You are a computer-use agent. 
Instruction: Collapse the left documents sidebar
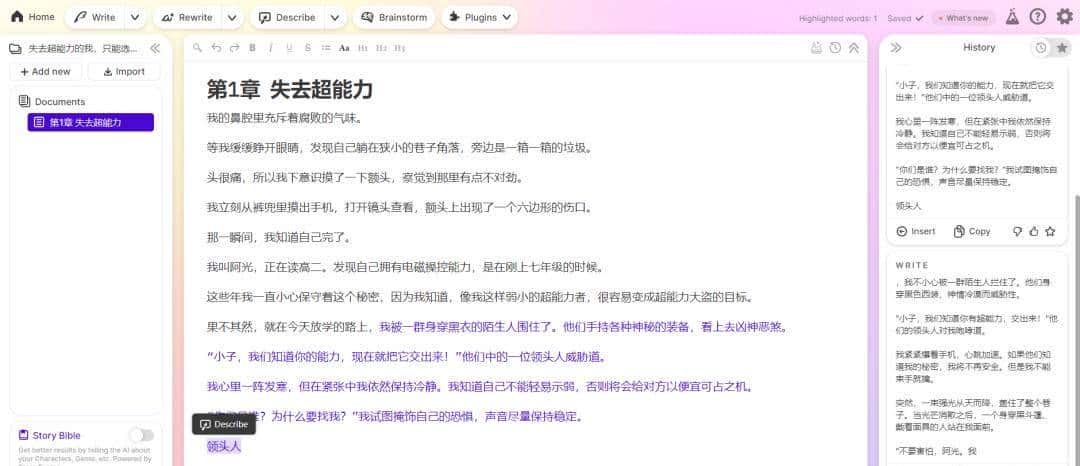click(155, 48)
